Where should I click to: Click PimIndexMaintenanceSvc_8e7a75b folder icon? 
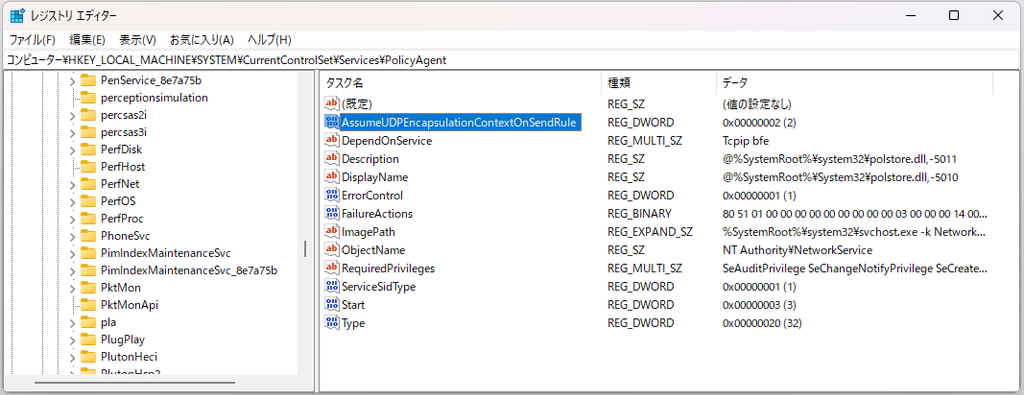click(88, 270)
